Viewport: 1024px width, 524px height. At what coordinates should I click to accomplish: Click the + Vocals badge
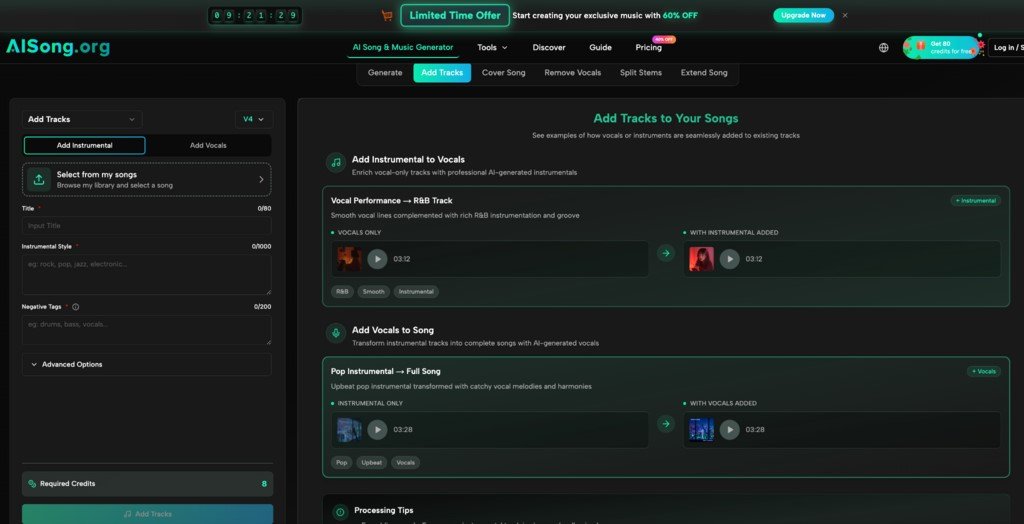[x=984, y=371]
